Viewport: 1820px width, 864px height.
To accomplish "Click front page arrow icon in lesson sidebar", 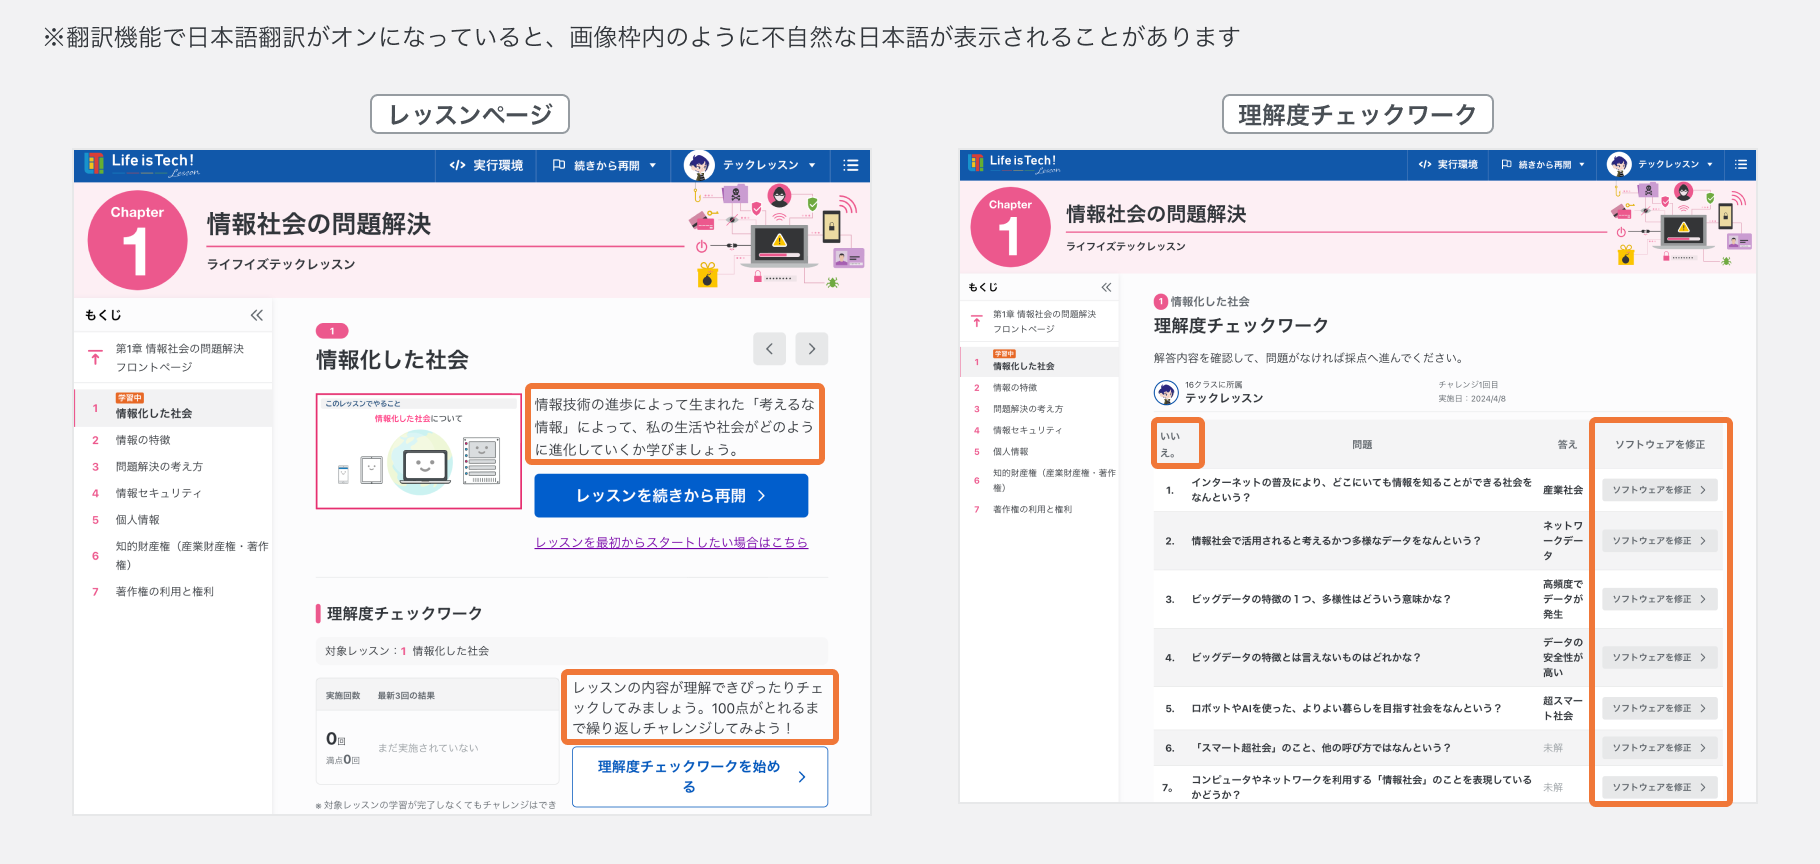I will [x=95, y=357].
